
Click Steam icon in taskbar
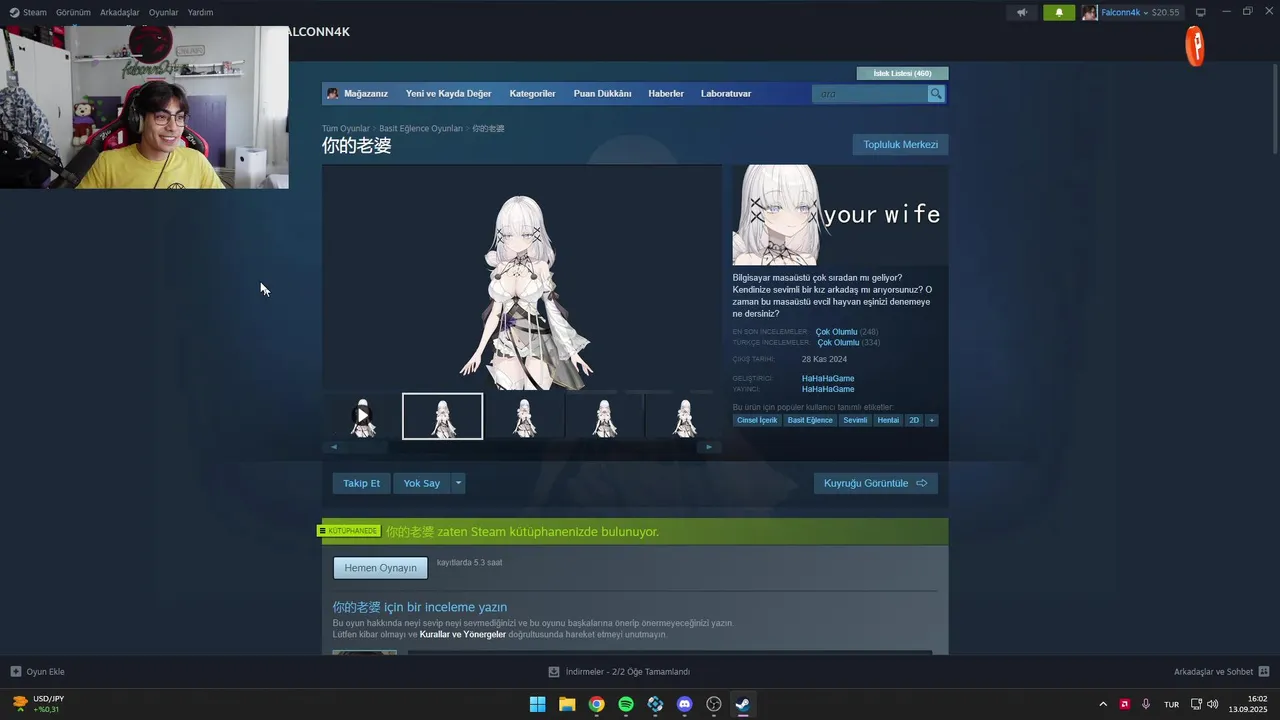[743, 704]
